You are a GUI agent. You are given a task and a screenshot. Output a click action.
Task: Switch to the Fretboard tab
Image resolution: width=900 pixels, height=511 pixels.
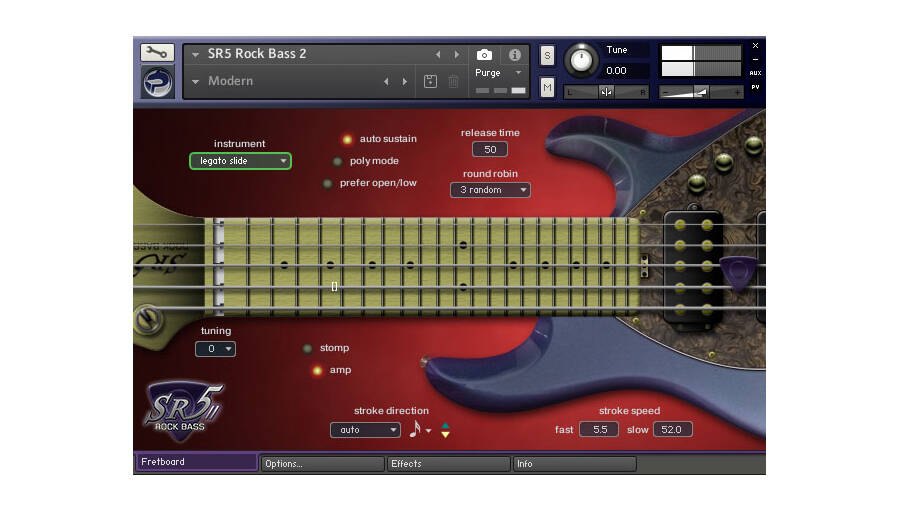[x=196, y=462]
